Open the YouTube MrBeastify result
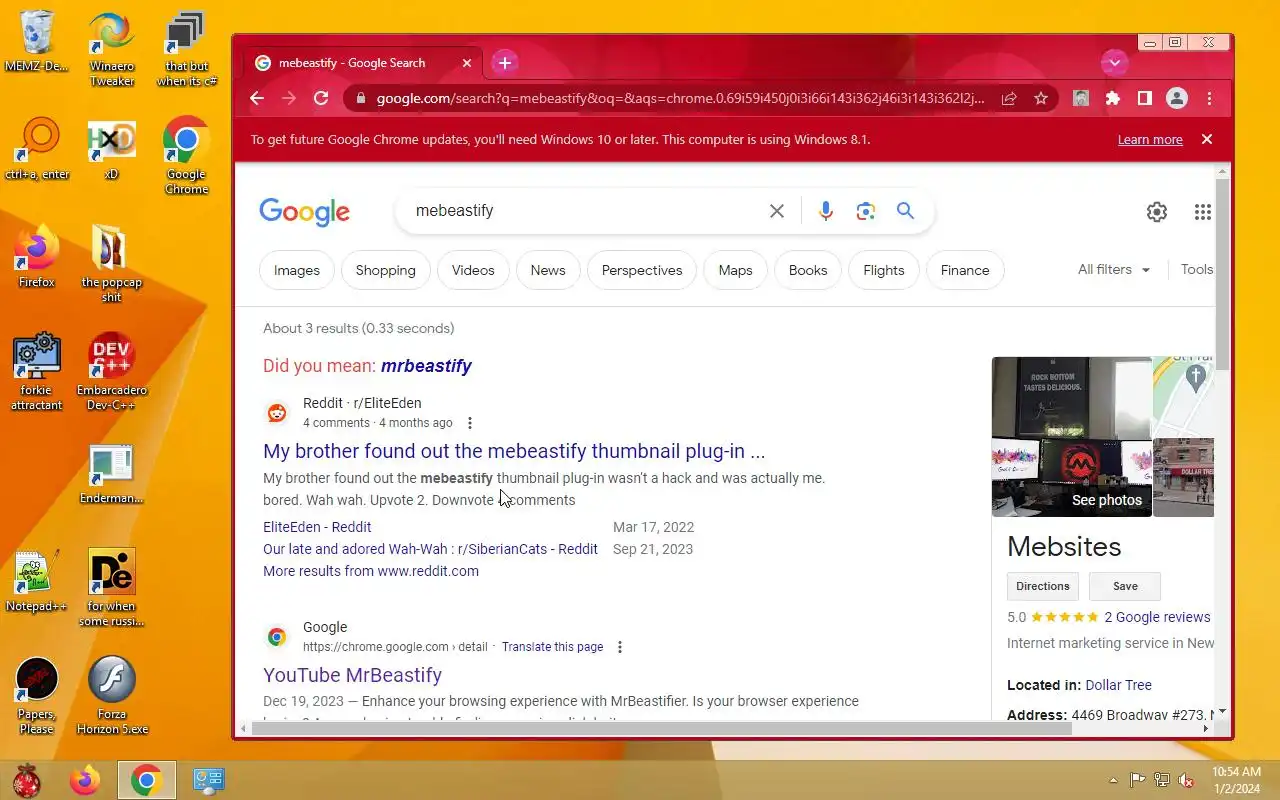Viewport: 1280px width, 800px height. coord(352,675)
